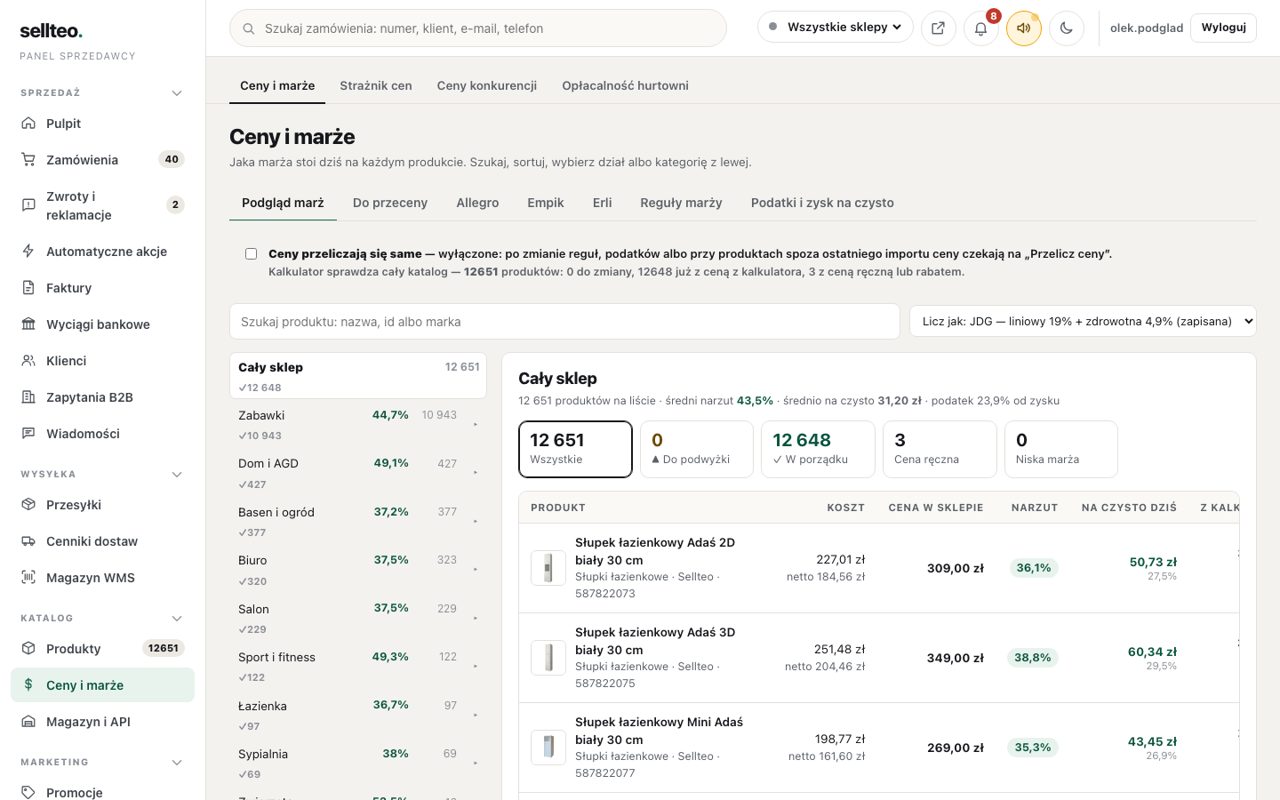This screenshot has width=1280, height=800.
Task: Open "Licz jak: JDG" tax dropdown
Action: point(1083,321)
